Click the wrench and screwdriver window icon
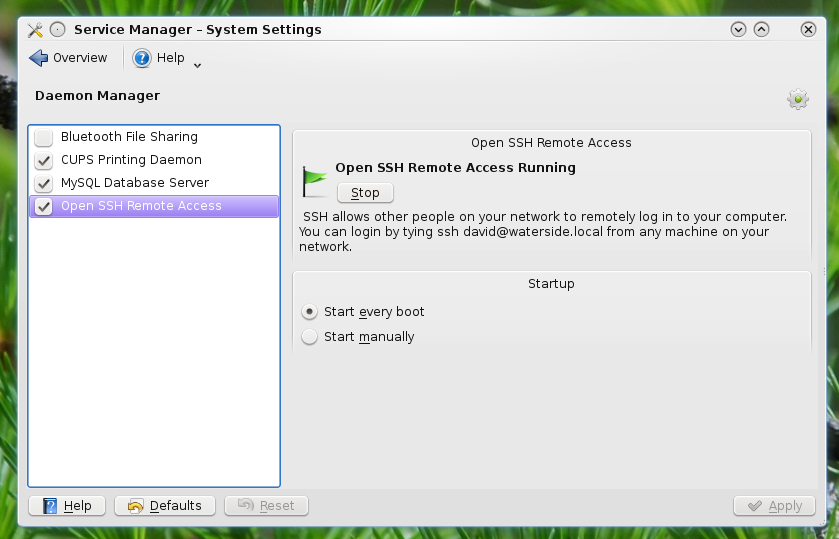The image size is (839, 539). tap(35, 29)
